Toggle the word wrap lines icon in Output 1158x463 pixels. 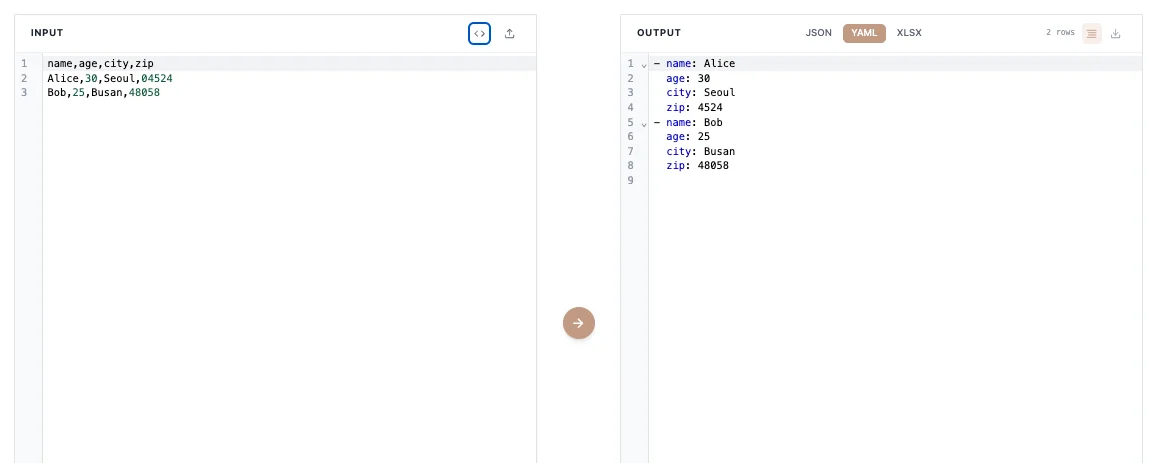pos(1092,33)
